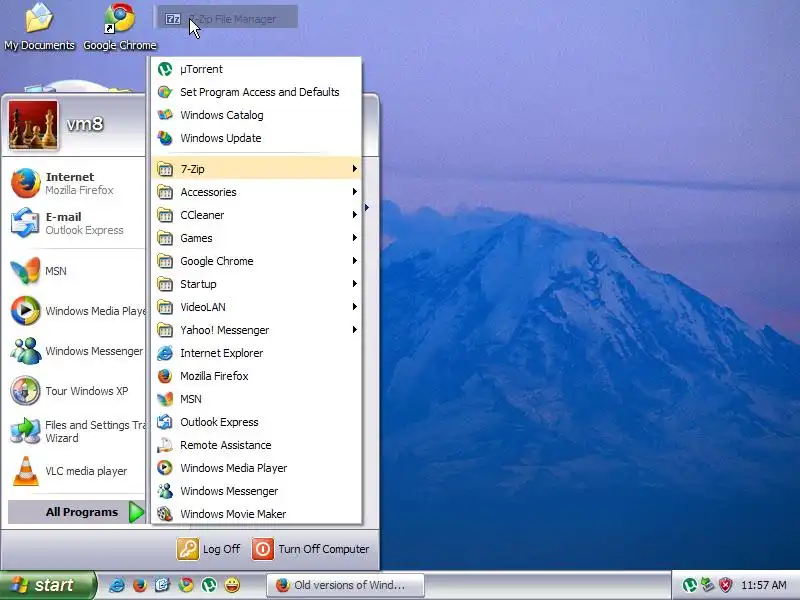Open Internet Mozilla Firefox pinned item
The height and width of the screenshot is (600, 800).
click(76, 183)
